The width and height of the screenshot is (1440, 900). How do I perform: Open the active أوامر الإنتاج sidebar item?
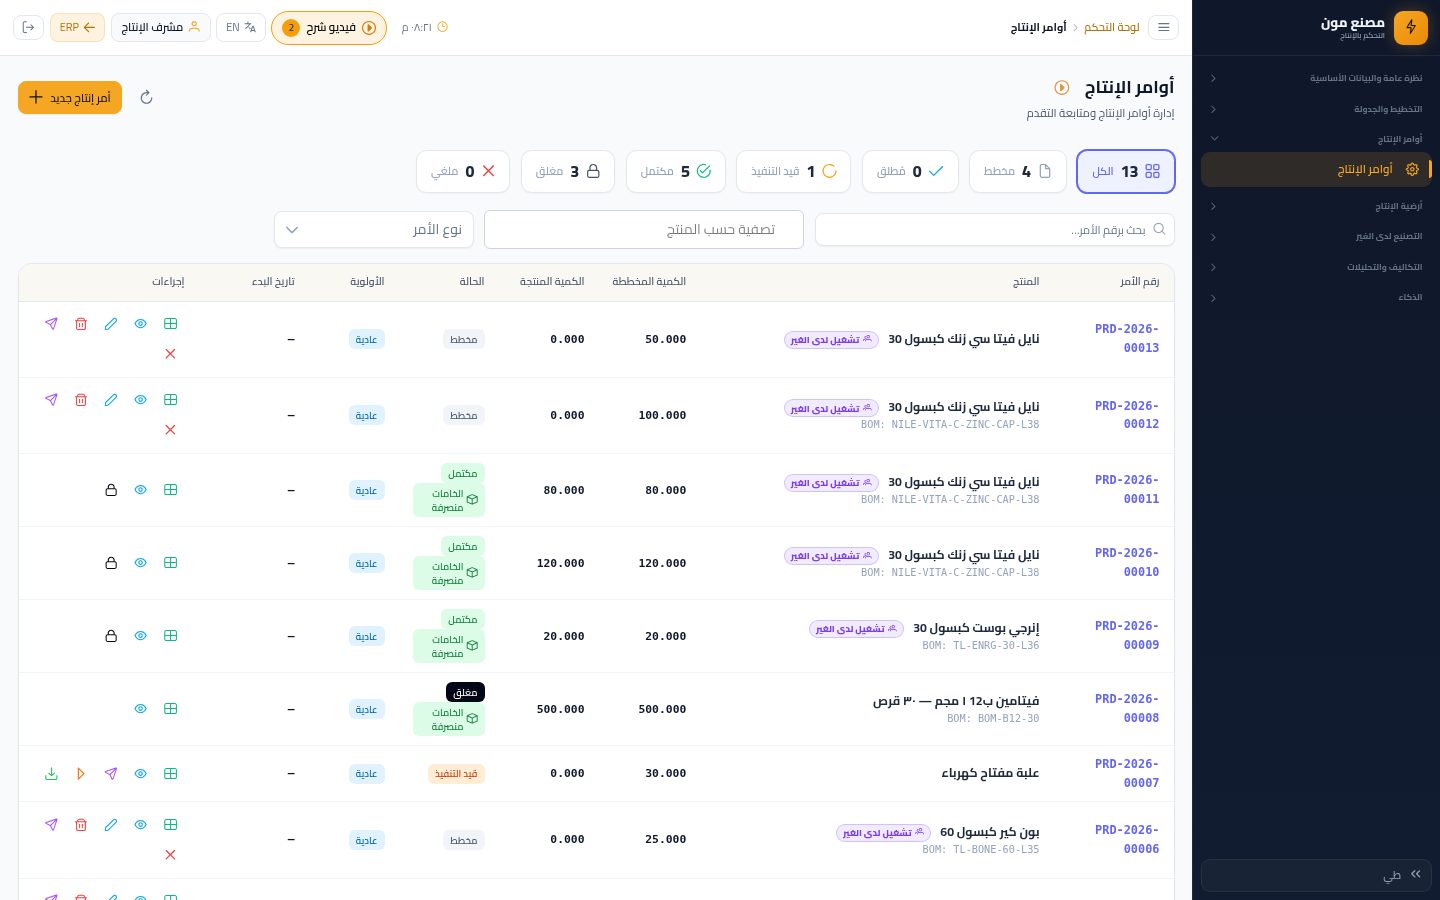1316,170
